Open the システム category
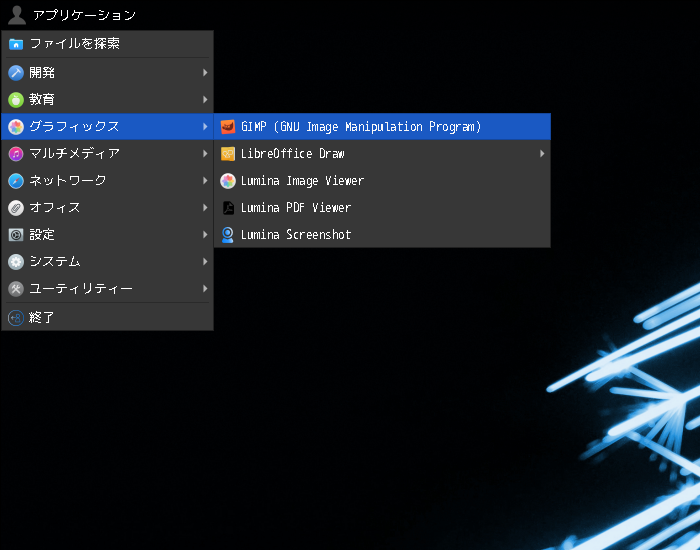The width and height of the screenshot is (700, 550). point(108,262)
